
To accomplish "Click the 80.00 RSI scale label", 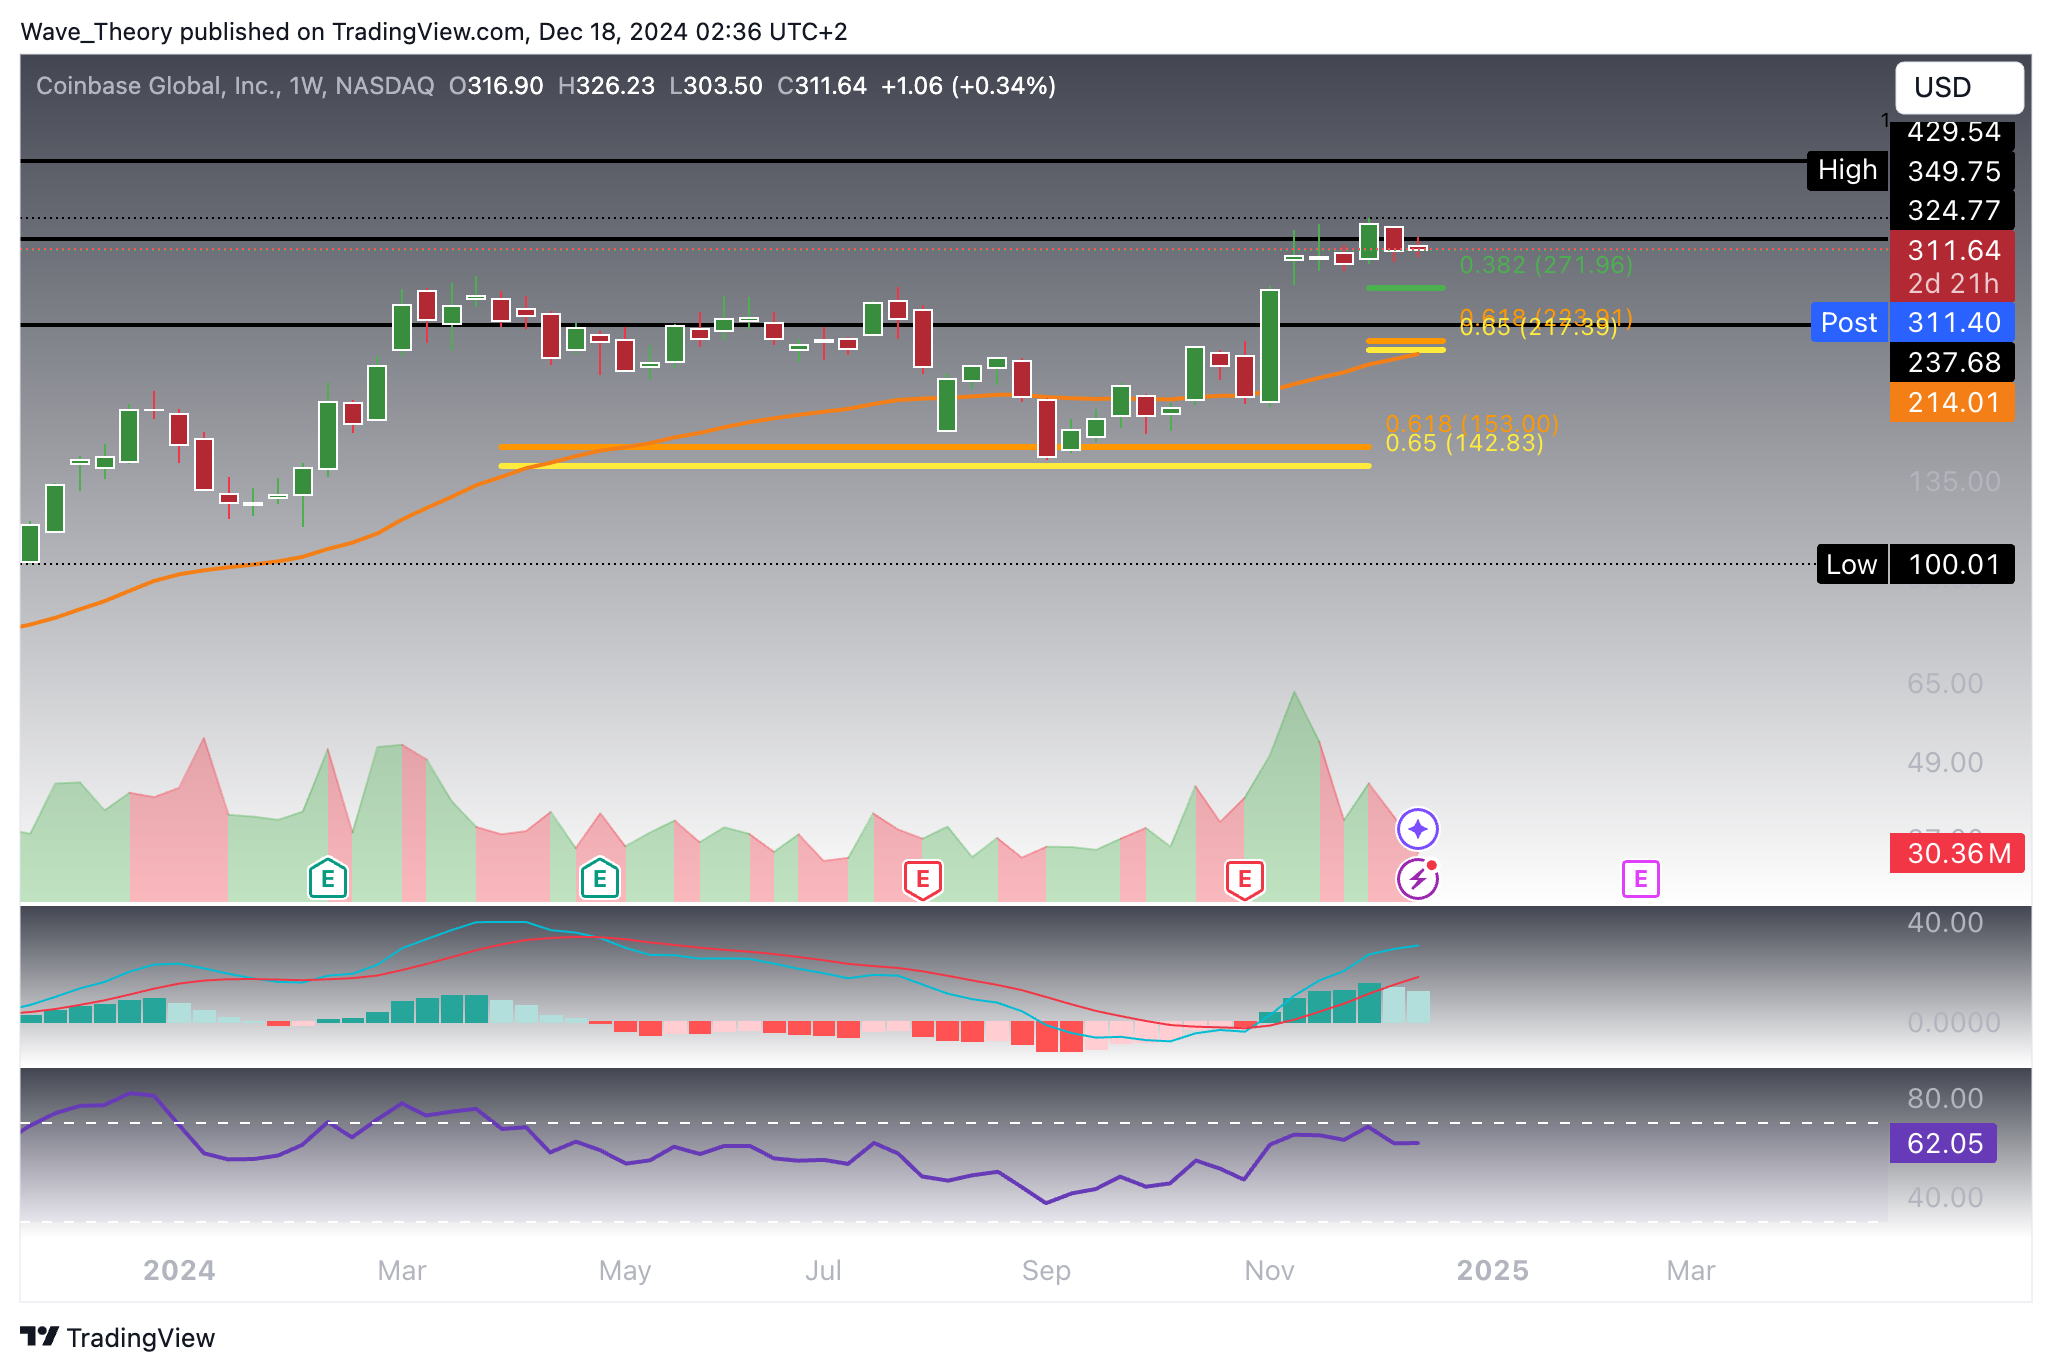I will (1944, 1098).
